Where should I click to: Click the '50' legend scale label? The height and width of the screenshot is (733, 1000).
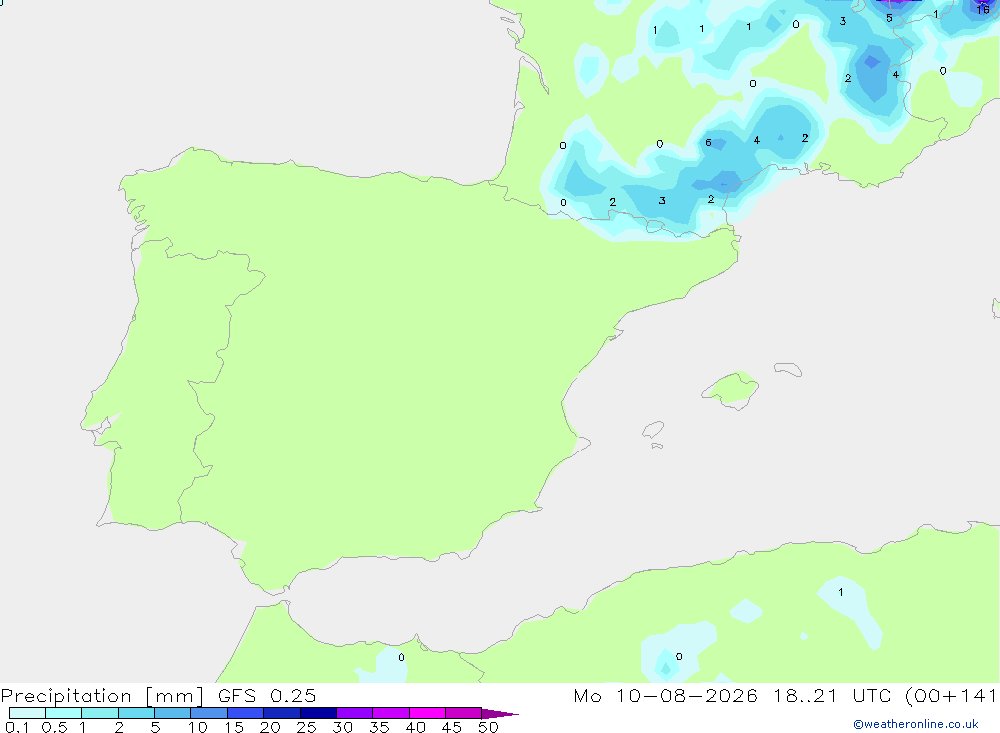coord(488,727)
